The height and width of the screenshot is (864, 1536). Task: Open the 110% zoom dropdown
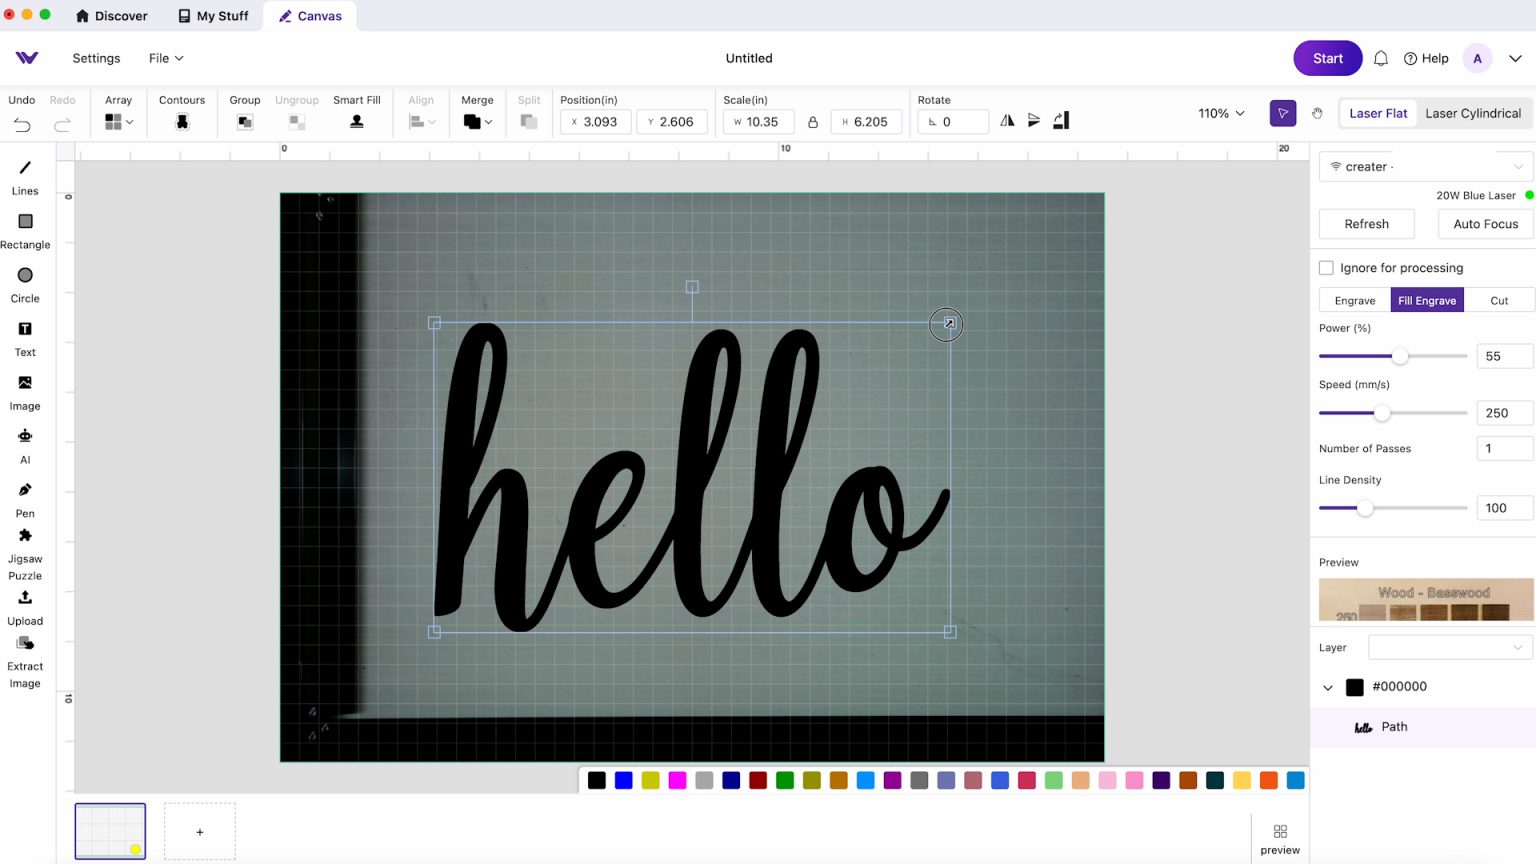[1221, 114]
